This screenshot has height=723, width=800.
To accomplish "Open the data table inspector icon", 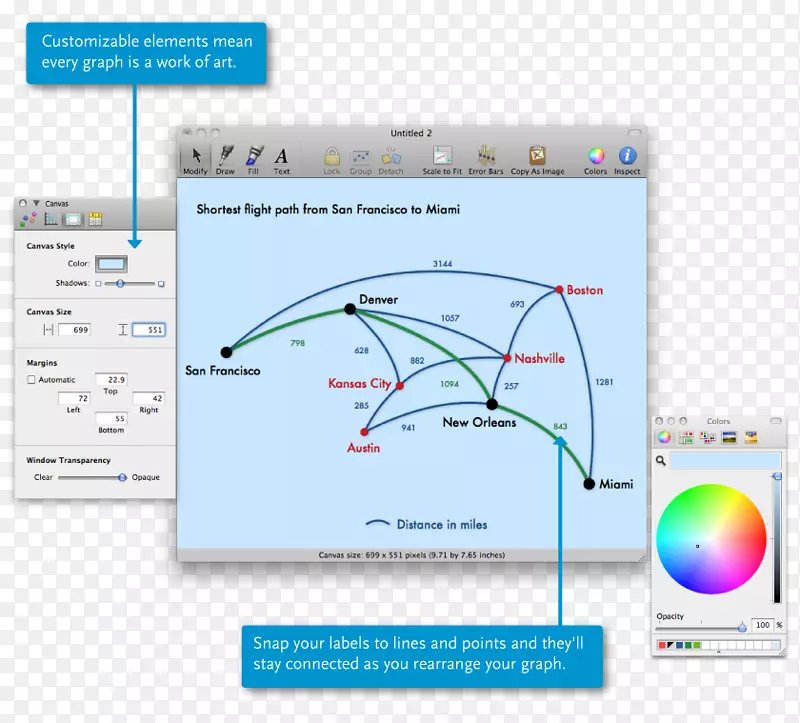I will tap(95, 219).
